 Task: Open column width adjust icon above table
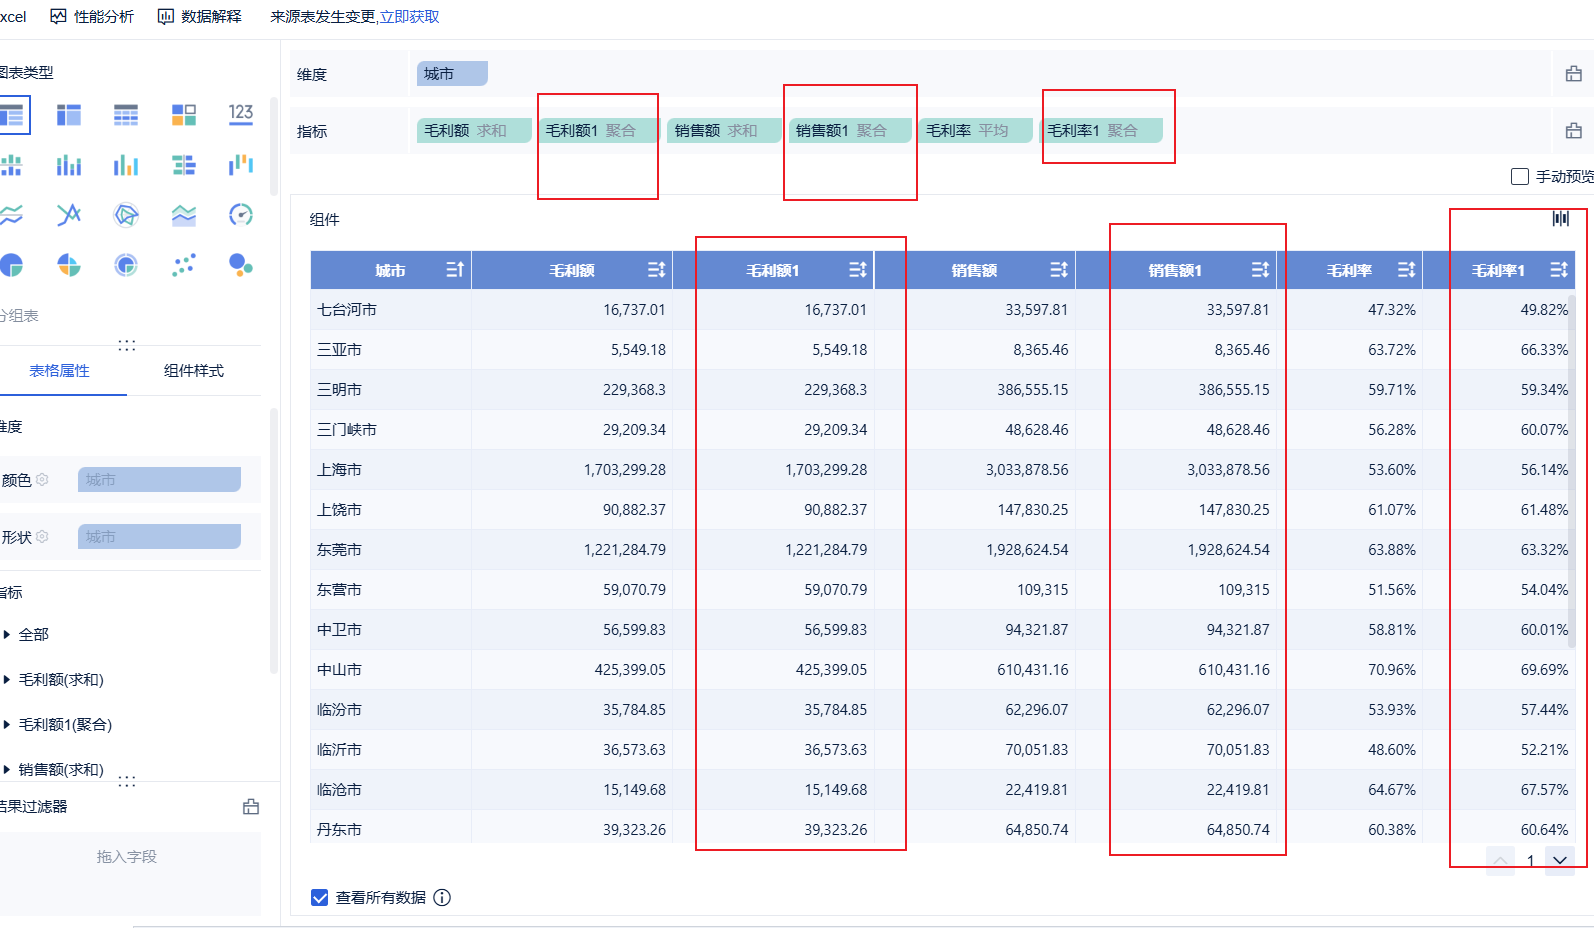click(1561, 218)
